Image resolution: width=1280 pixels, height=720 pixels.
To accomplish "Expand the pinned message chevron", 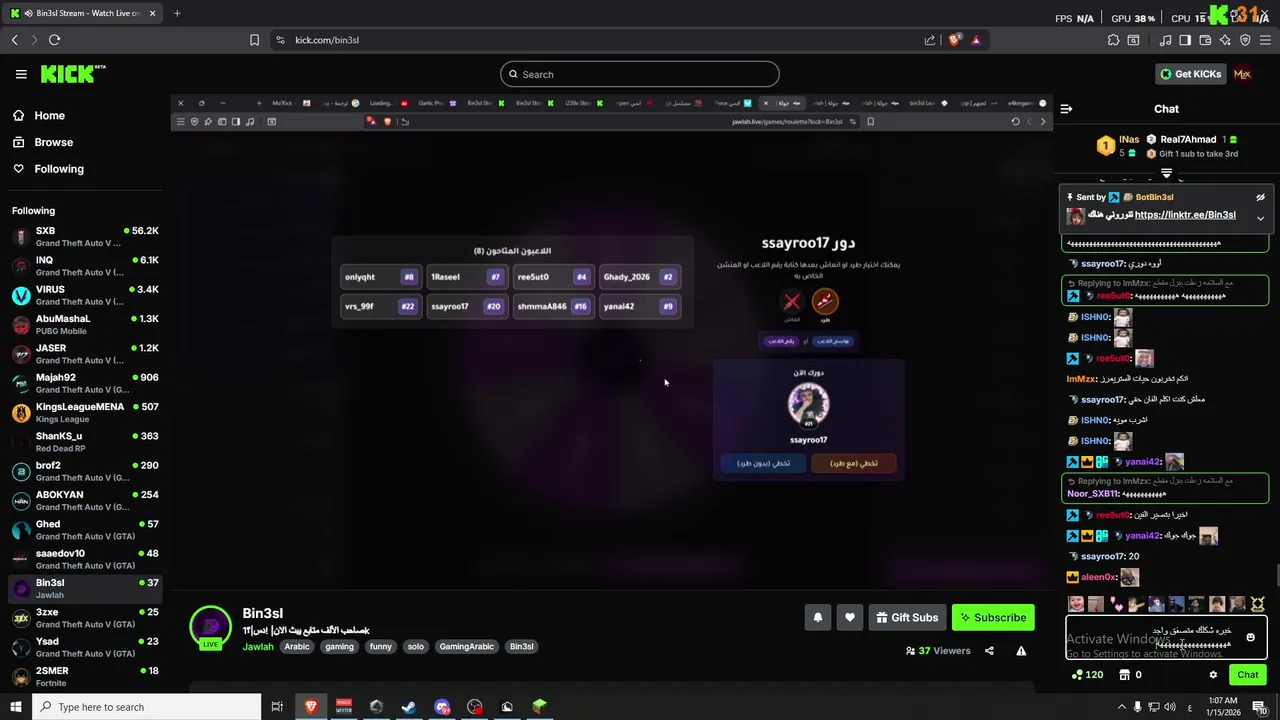I will [1260, 218].
